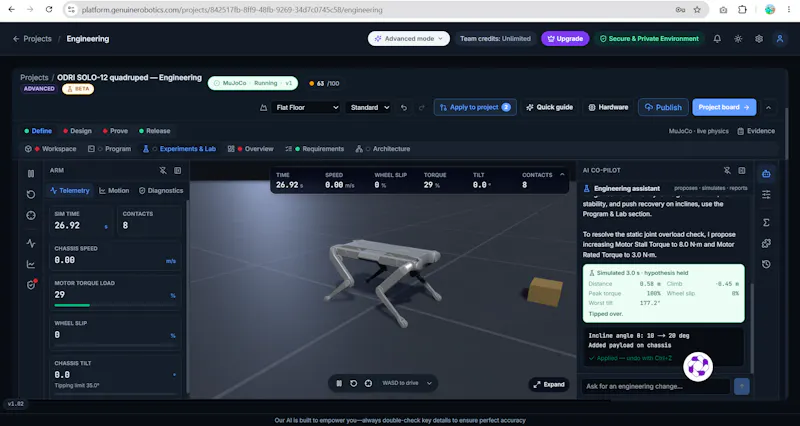Open the Flat Floor terrain dropdown
800x426 pixels.
[306, 108]
